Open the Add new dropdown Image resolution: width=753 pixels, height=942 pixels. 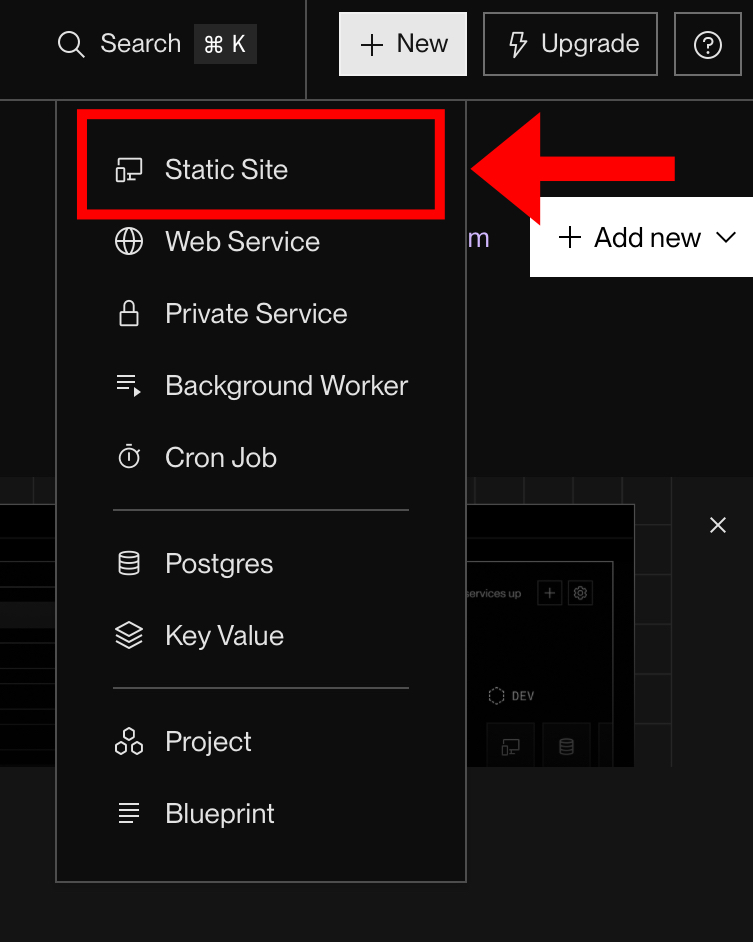pos(641,237)
